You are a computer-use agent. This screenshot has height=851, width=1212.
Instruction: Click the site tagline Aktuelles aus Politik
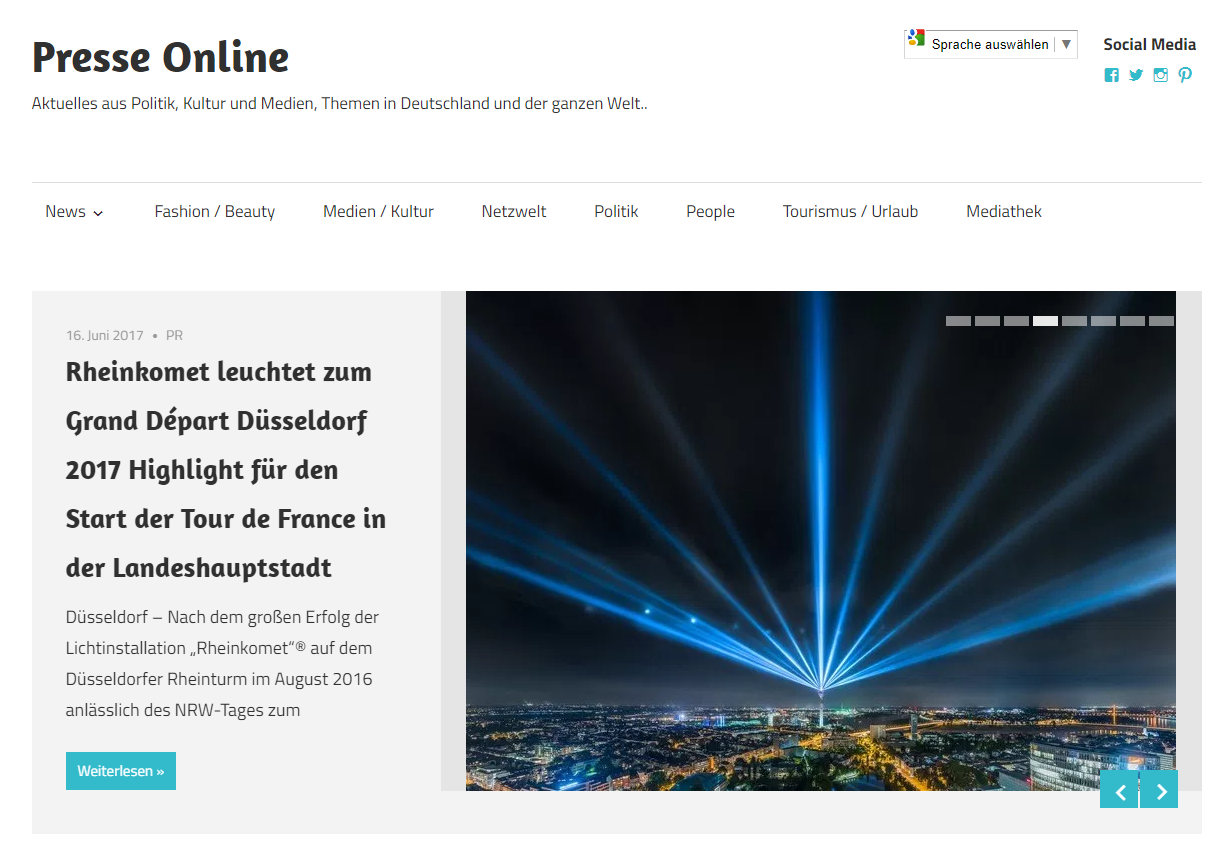pyautogui.click(x=339, y=103)
